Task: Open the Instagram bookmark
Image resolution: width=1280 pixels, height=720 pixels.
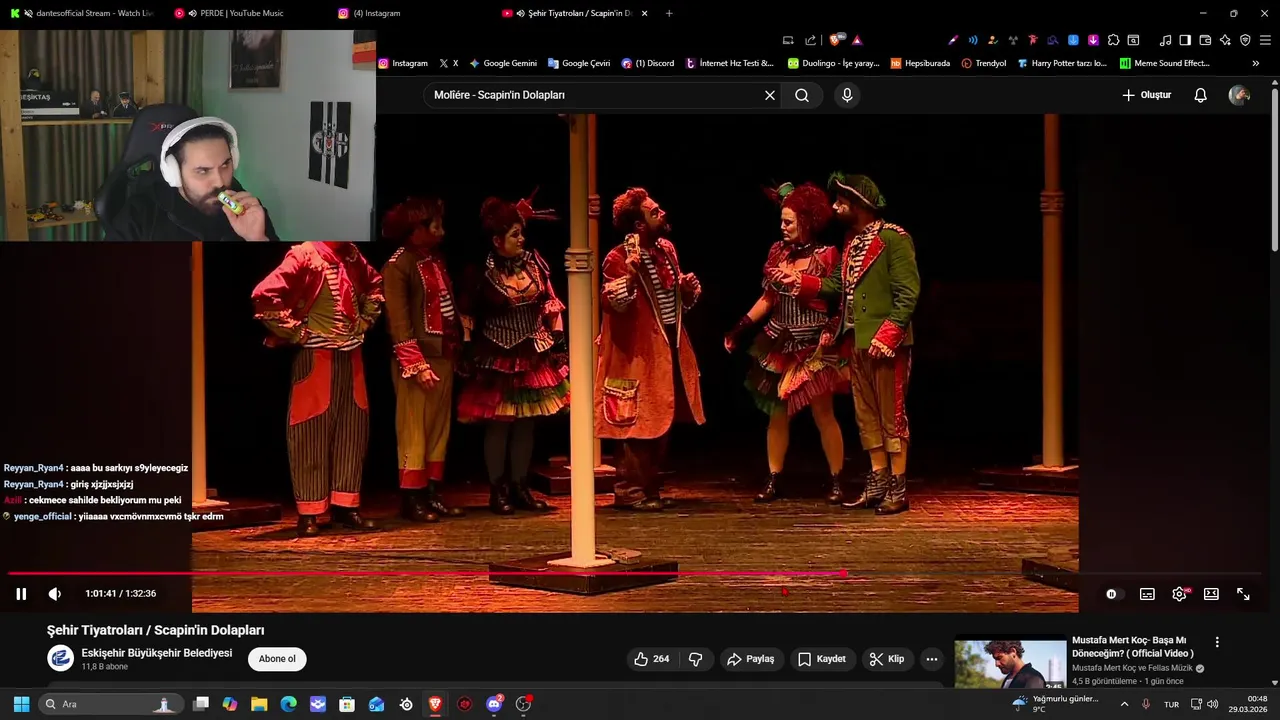Action: point(403,63)
